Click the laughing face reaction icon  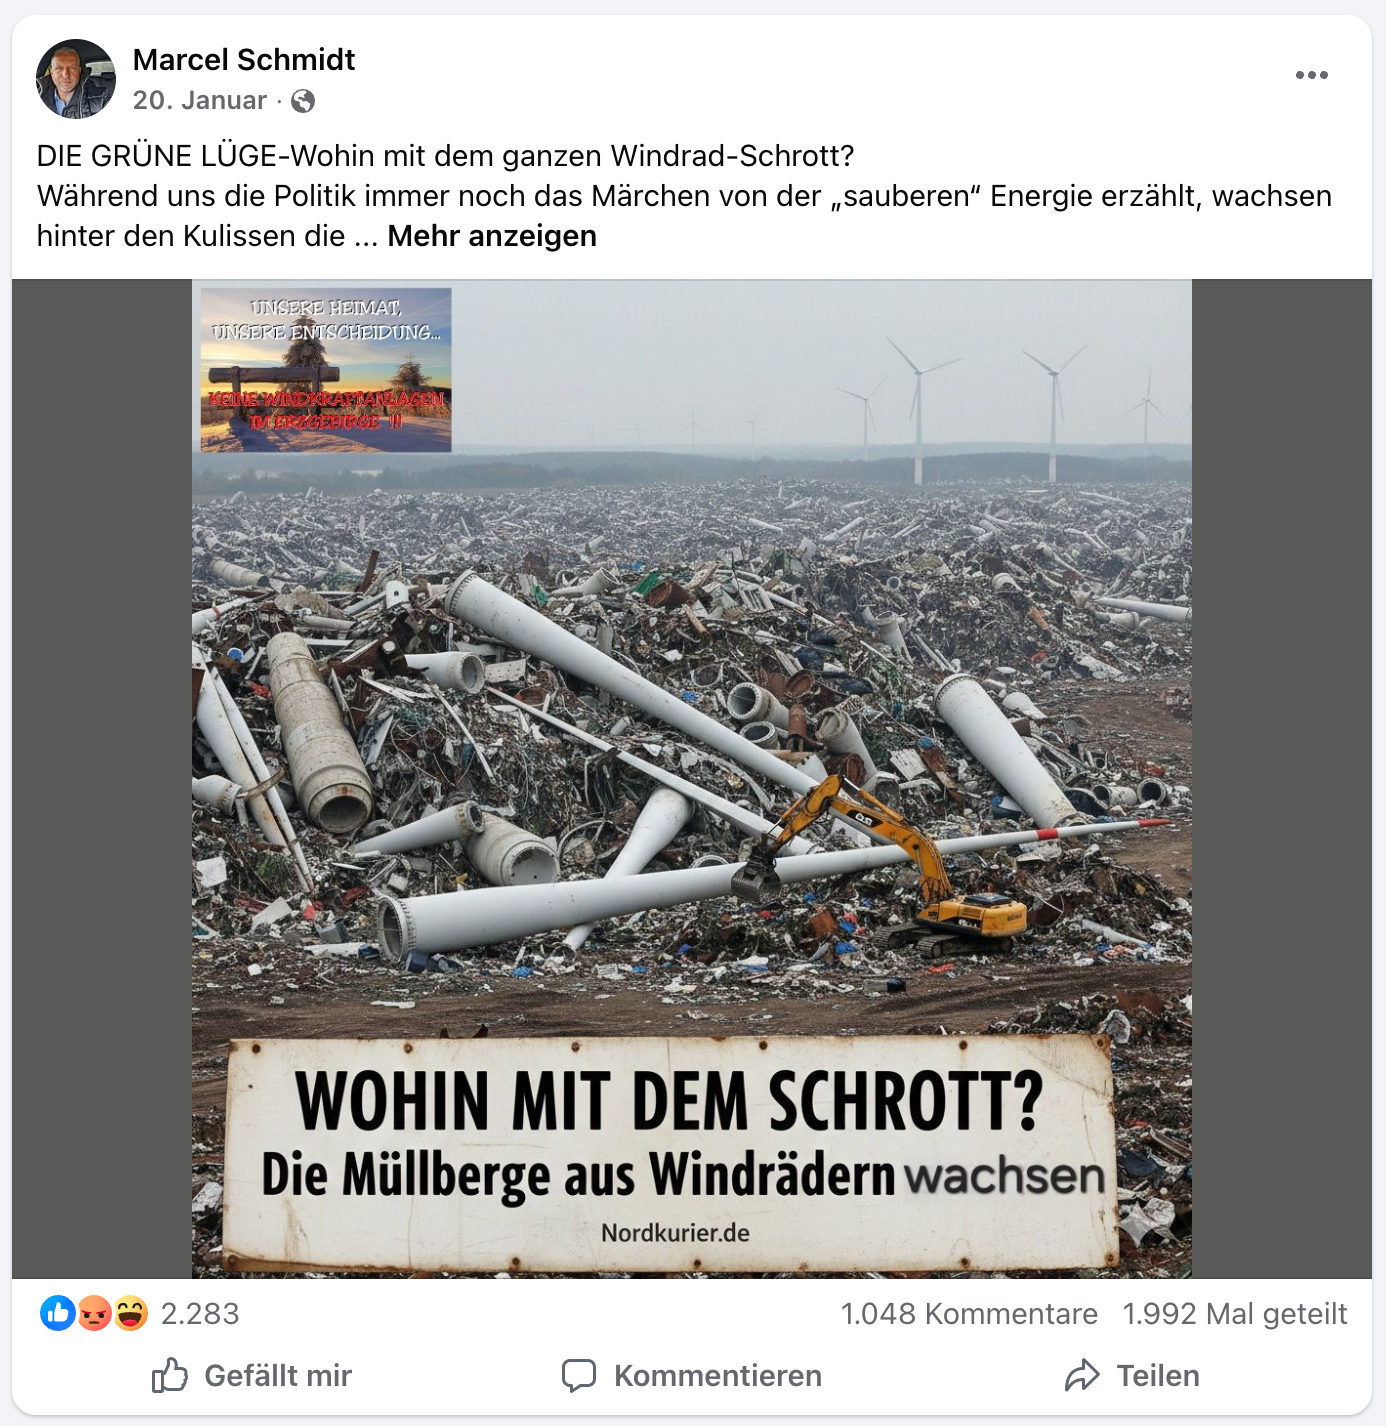(x=131, y=1313)
